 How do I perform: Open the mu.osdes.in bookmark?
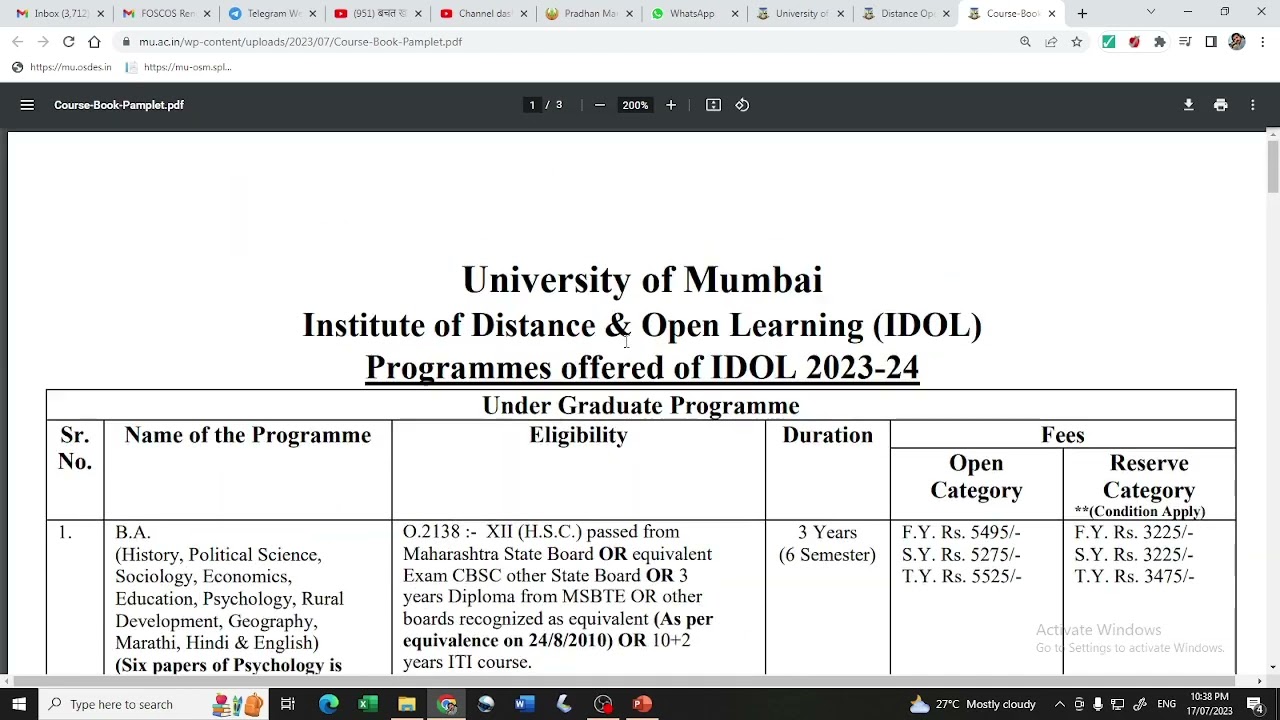(62, 67)
